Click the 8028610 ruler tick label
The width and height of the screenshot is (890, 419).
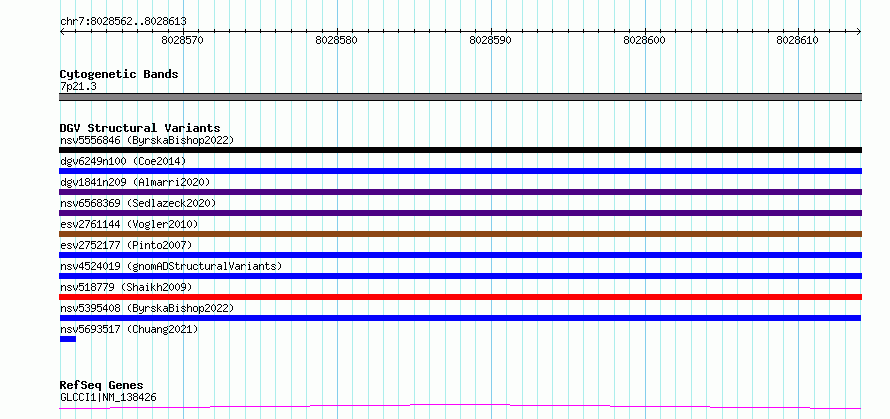[x=798, y=40]
